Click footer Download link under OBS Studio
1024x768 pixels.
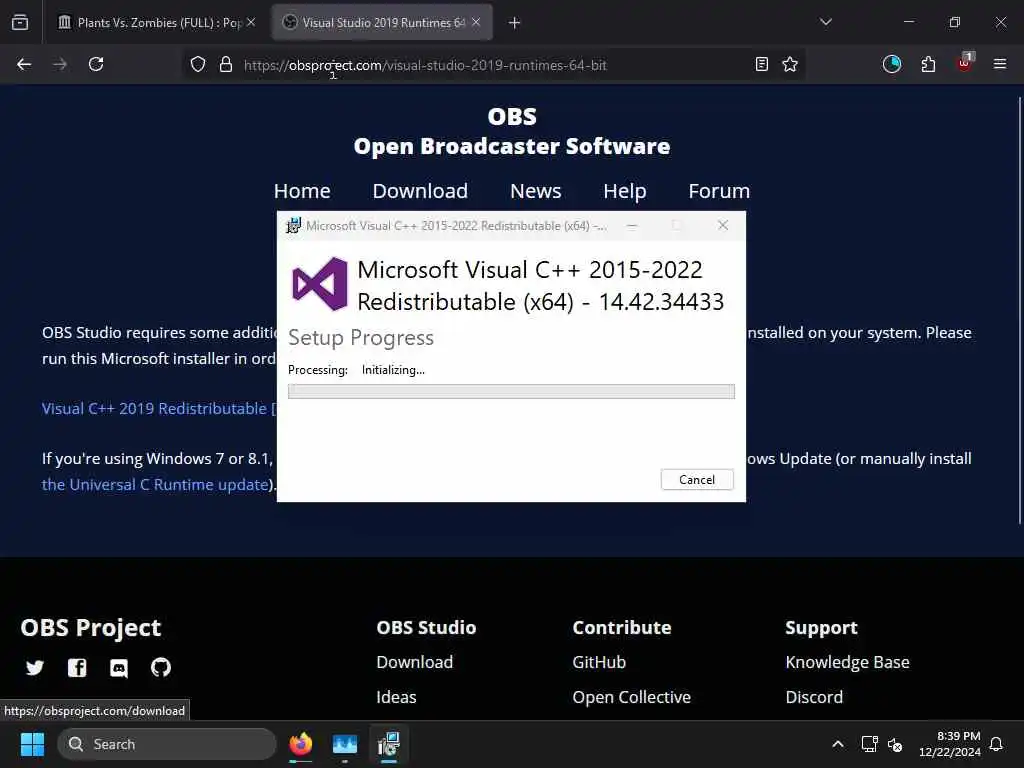[415, 662]
